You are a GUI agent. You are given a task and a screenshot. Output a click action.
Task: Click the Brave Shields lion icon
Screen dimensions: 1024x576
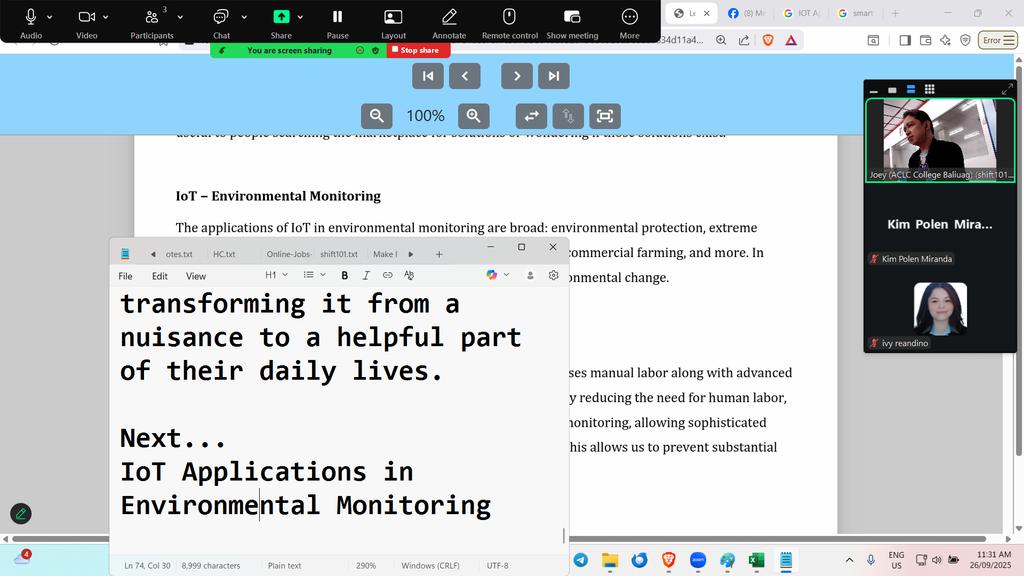tap(768, 40)
